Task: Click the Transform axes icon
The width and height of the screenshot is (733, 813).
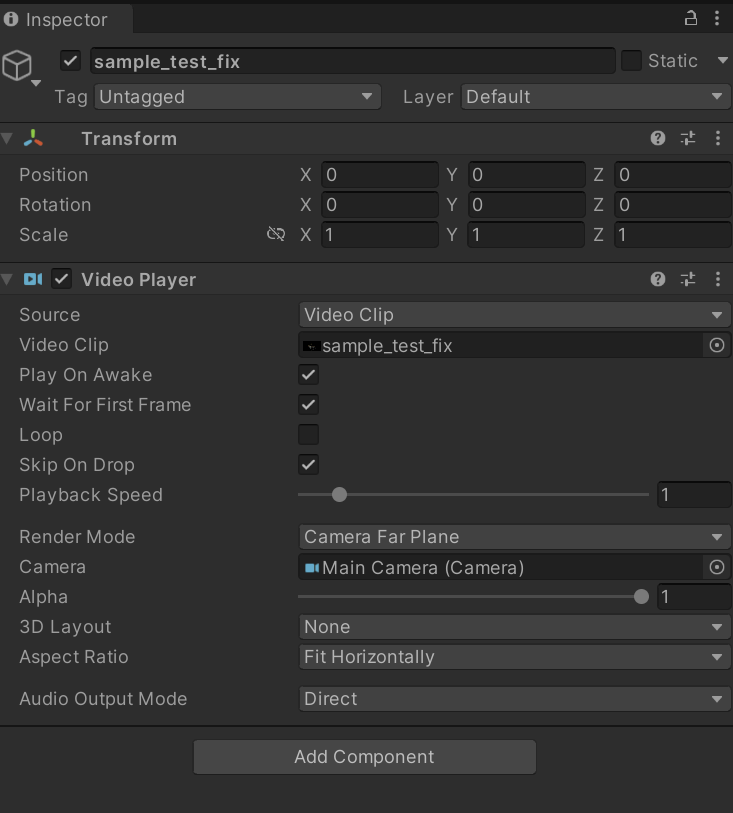Action: pyautogui.click(x=33, y=138)
